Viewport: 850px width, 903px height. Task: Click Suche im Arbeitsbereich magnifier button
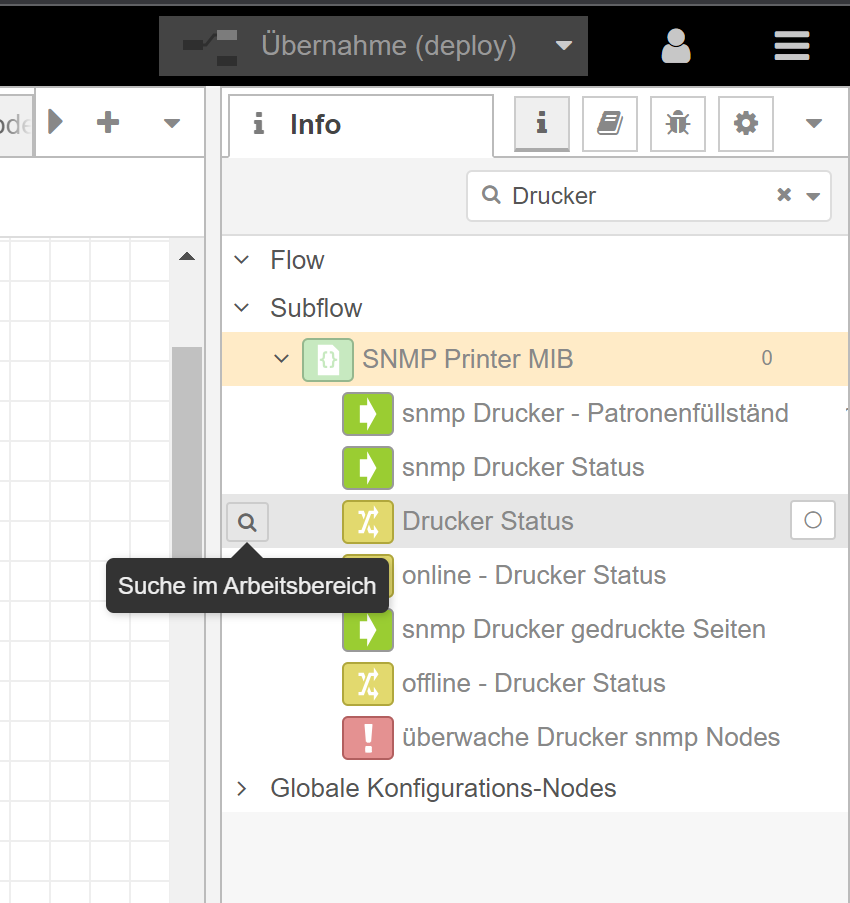click(247, 522)
